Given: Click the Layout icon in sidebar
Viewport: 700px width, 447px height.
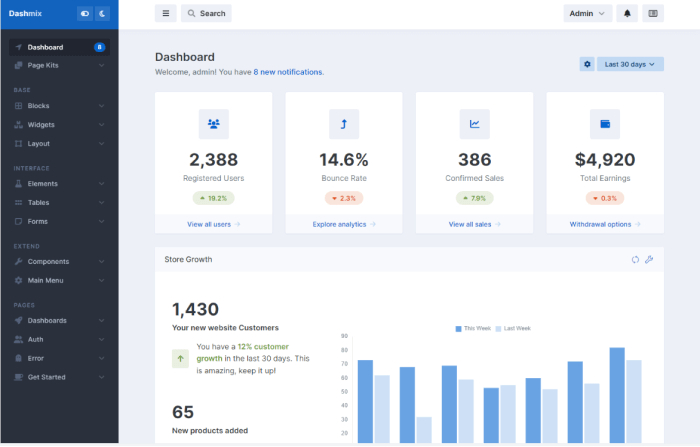Looking at the screenshot, I should pyautogui.click(x=18, y=143).
